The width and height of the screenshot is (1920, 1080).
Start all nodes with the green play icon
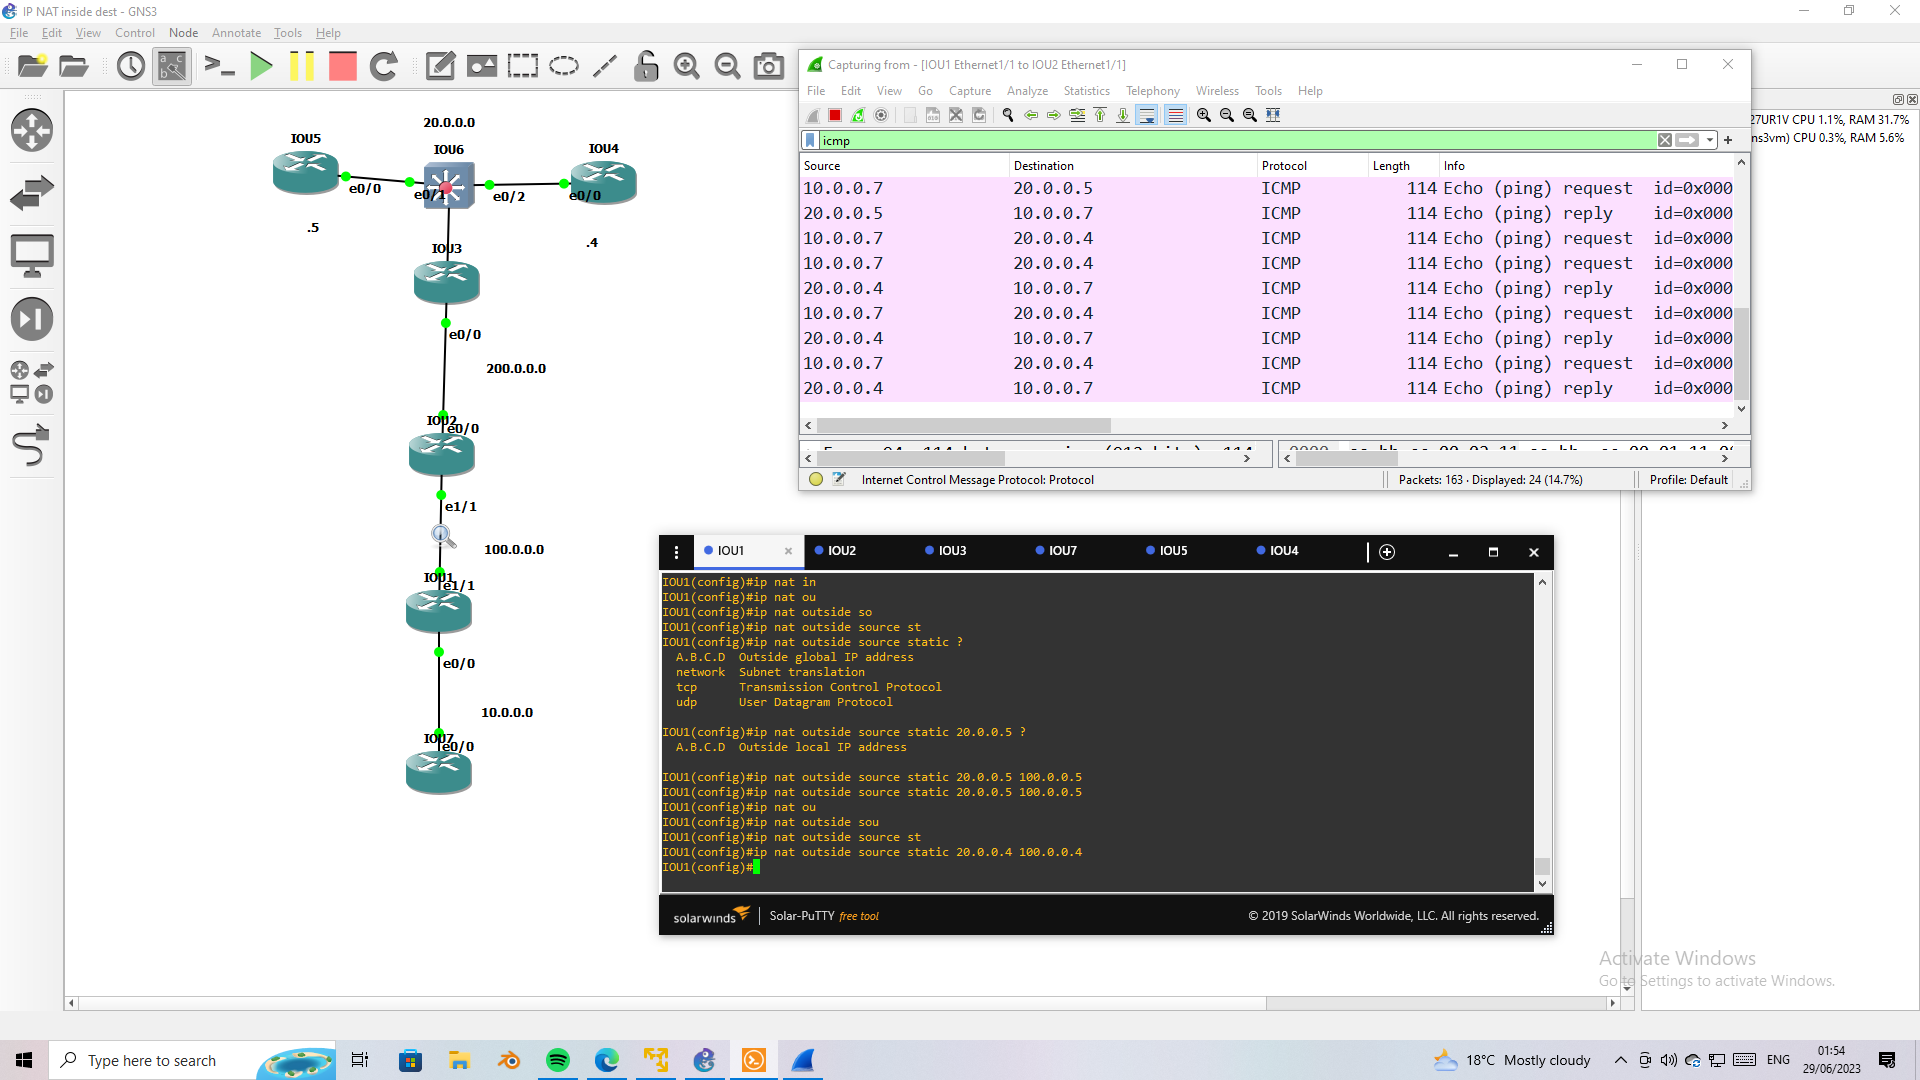261,66
